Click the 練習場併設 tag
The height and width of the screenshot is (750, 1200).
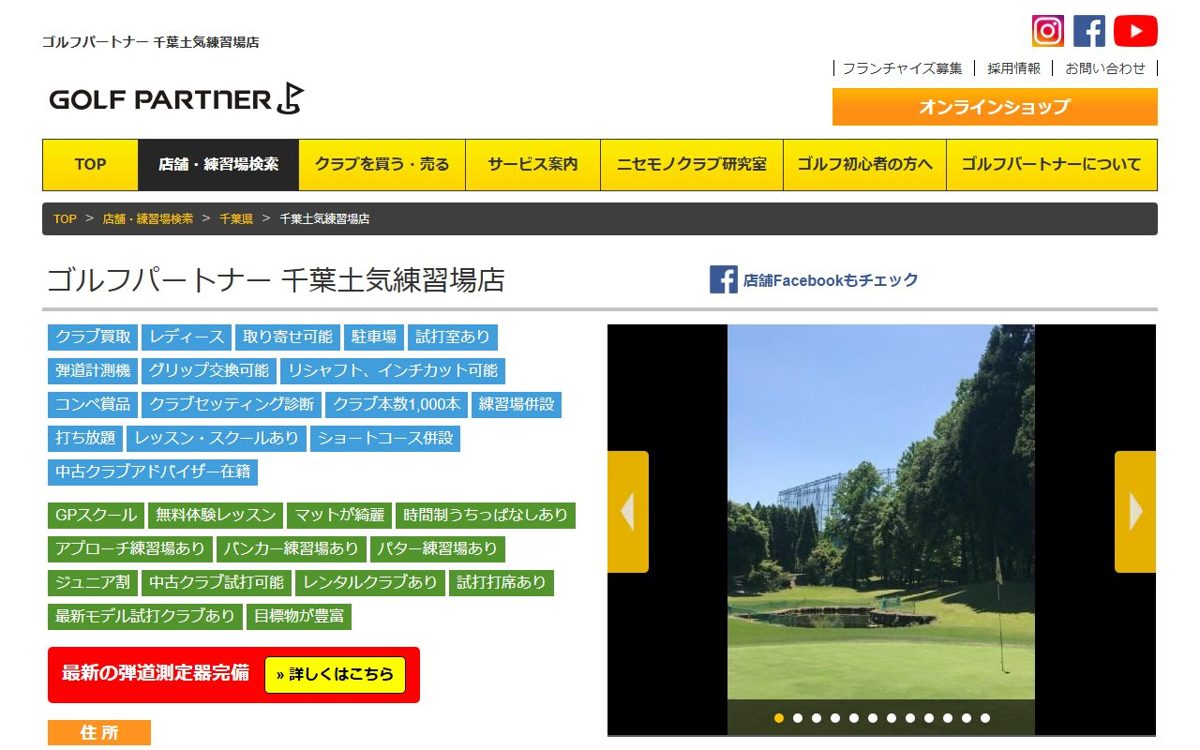coord(516,405)
